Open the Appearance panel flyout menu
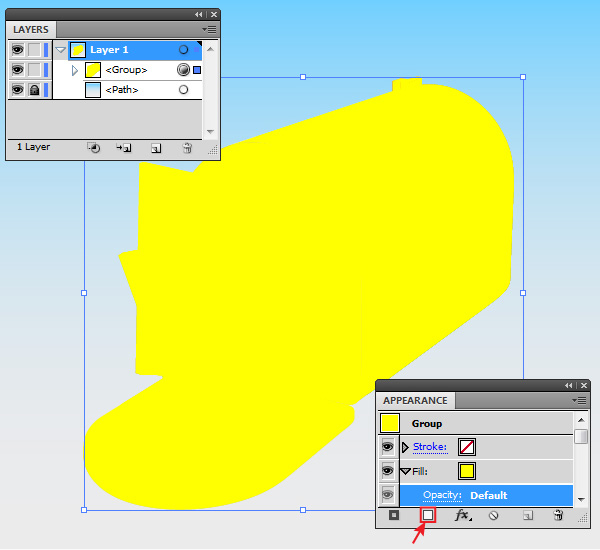600x550 pixels. [580, 400]
